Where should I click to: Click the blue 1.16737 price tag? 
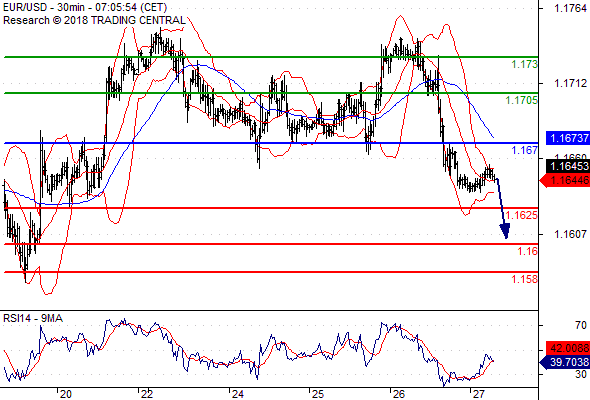(568, 138)
